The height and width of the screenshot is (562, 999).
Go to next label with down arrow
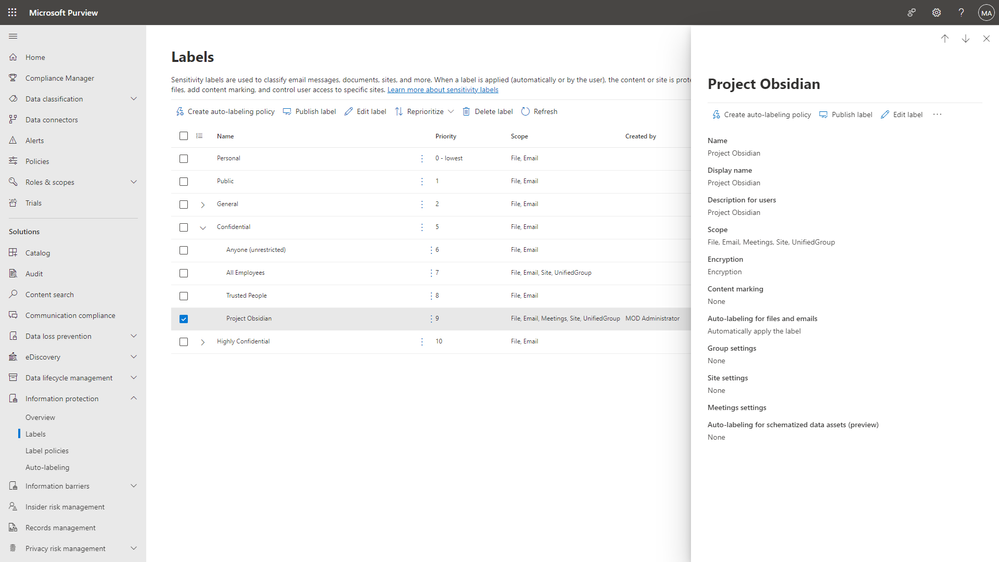click(966, 39)
